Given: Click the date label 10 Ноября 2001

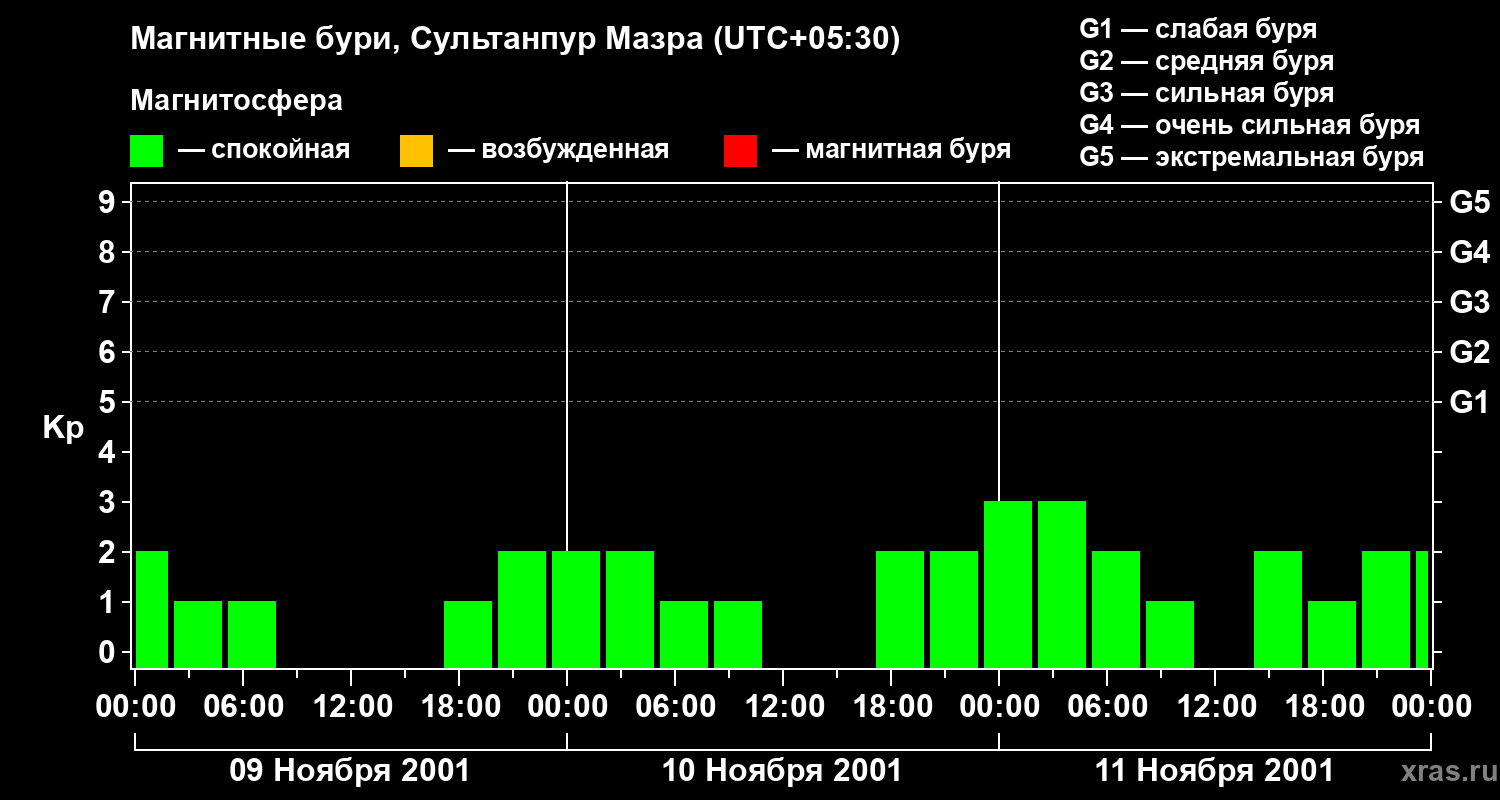Looking at the screenshot, I should click(x=782, y=771).
